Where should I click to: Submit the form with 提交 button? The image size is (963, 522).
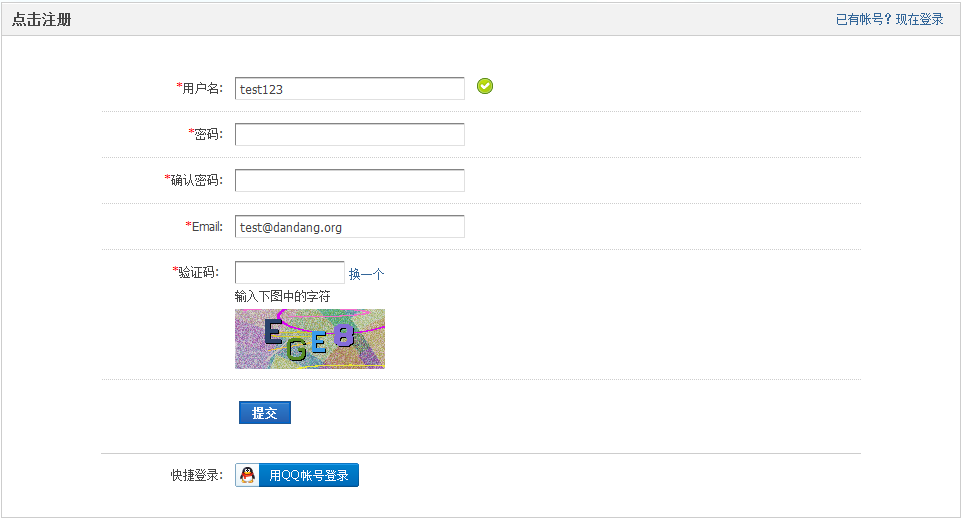click(265, 413)
